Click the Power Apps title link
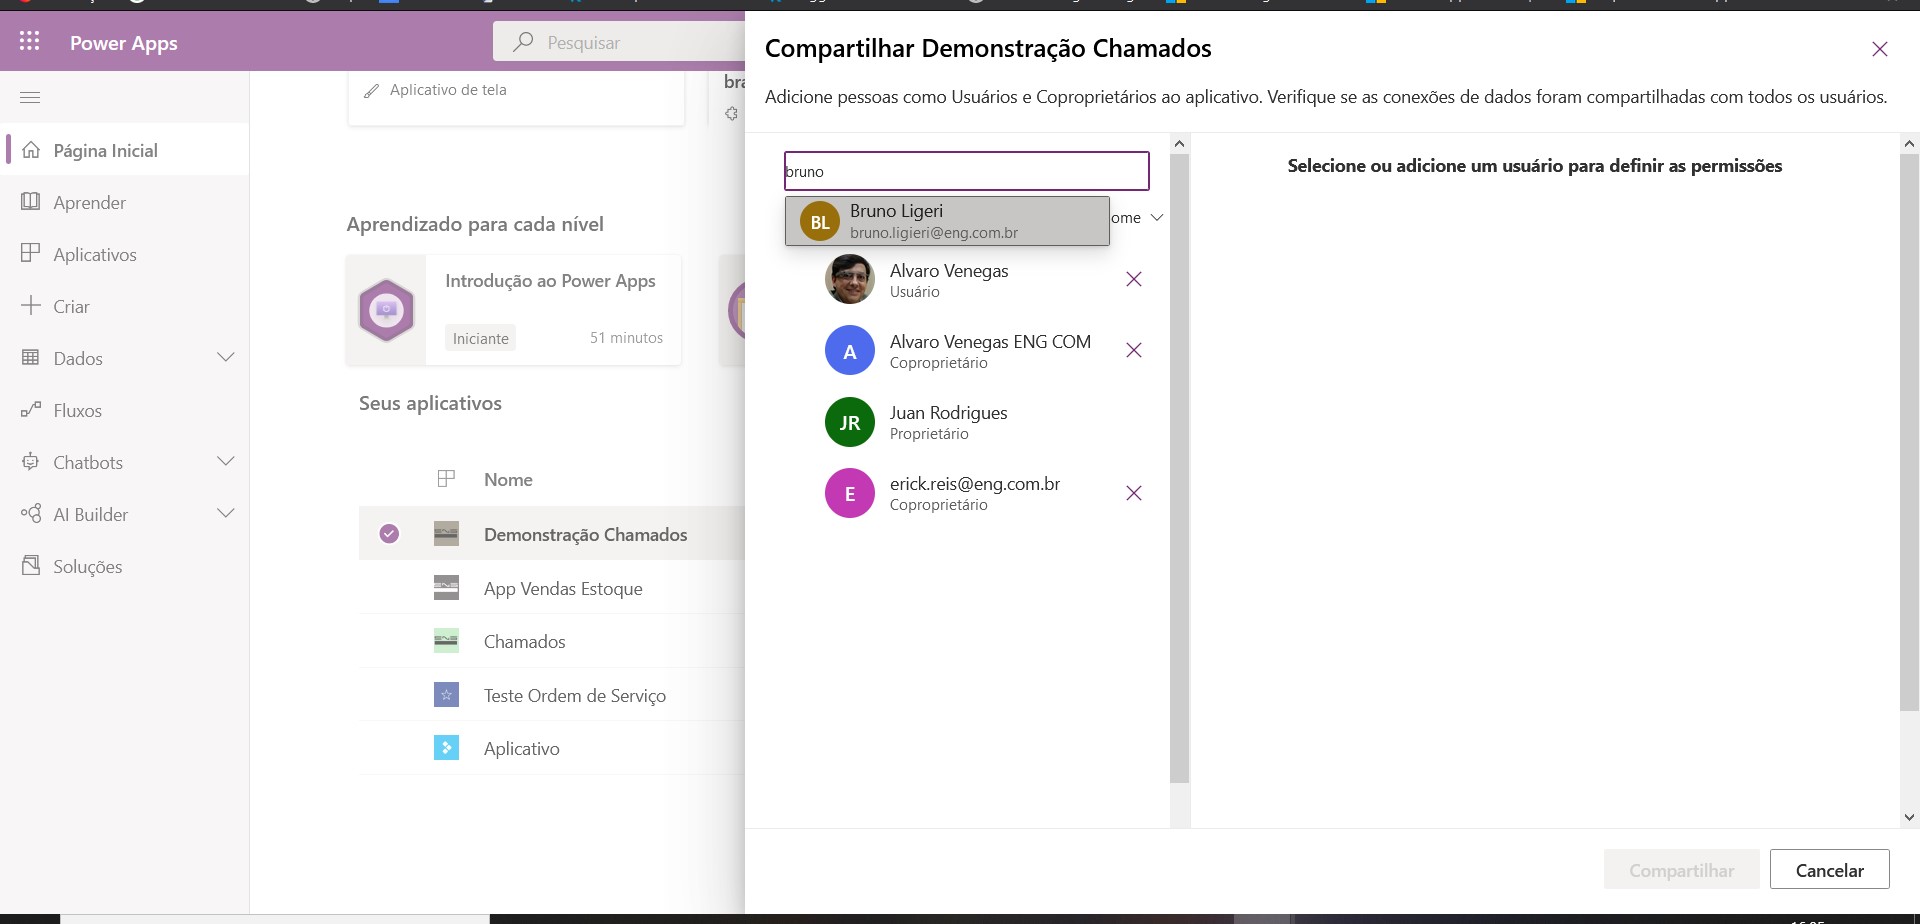1920x924 pixels. tap(124, 43)
